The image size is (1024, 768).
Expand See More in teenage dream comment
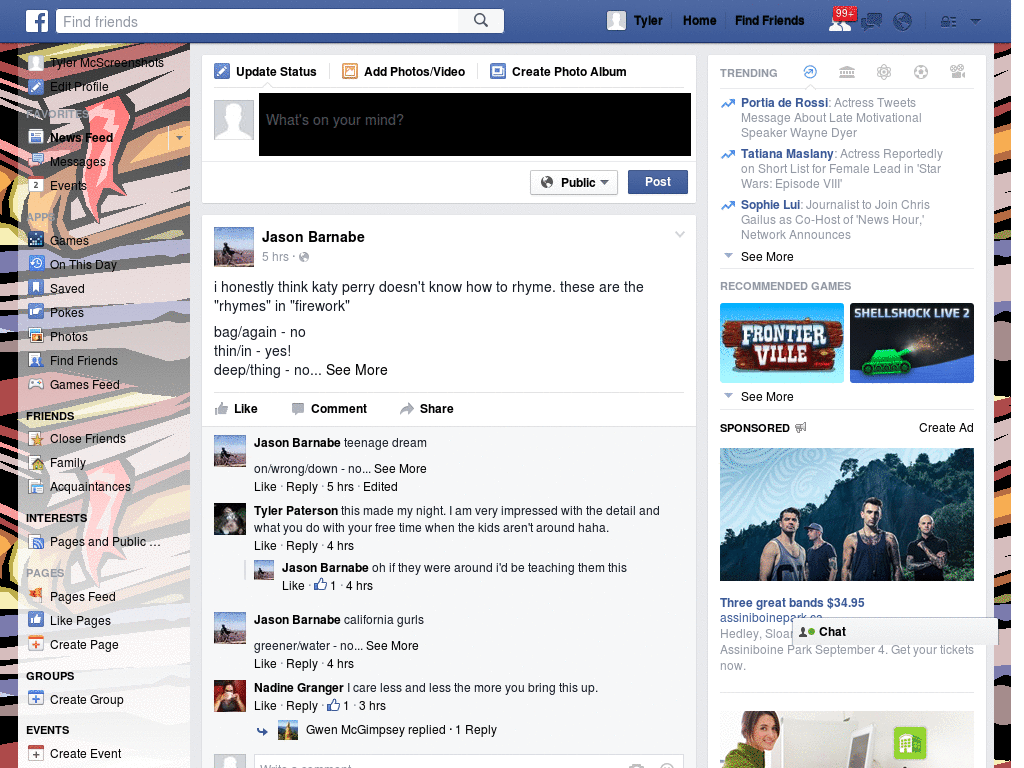click(x=400, y=469)
